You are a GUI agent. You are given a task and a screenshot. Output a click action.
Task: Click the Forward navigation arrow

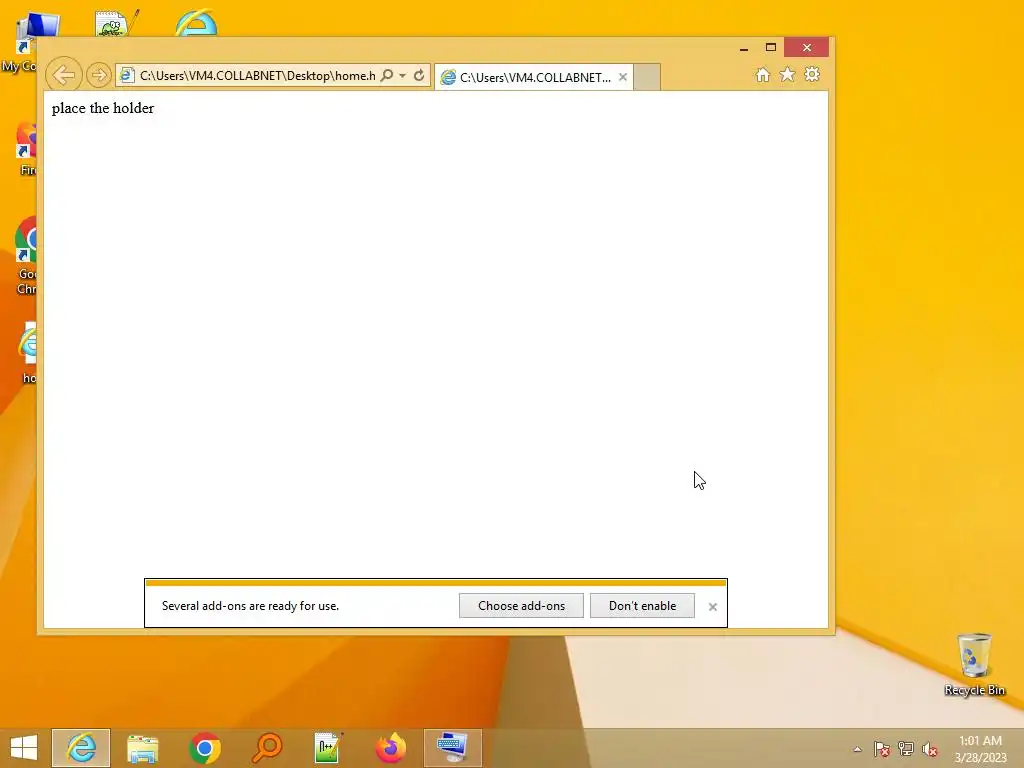(99, 75)
